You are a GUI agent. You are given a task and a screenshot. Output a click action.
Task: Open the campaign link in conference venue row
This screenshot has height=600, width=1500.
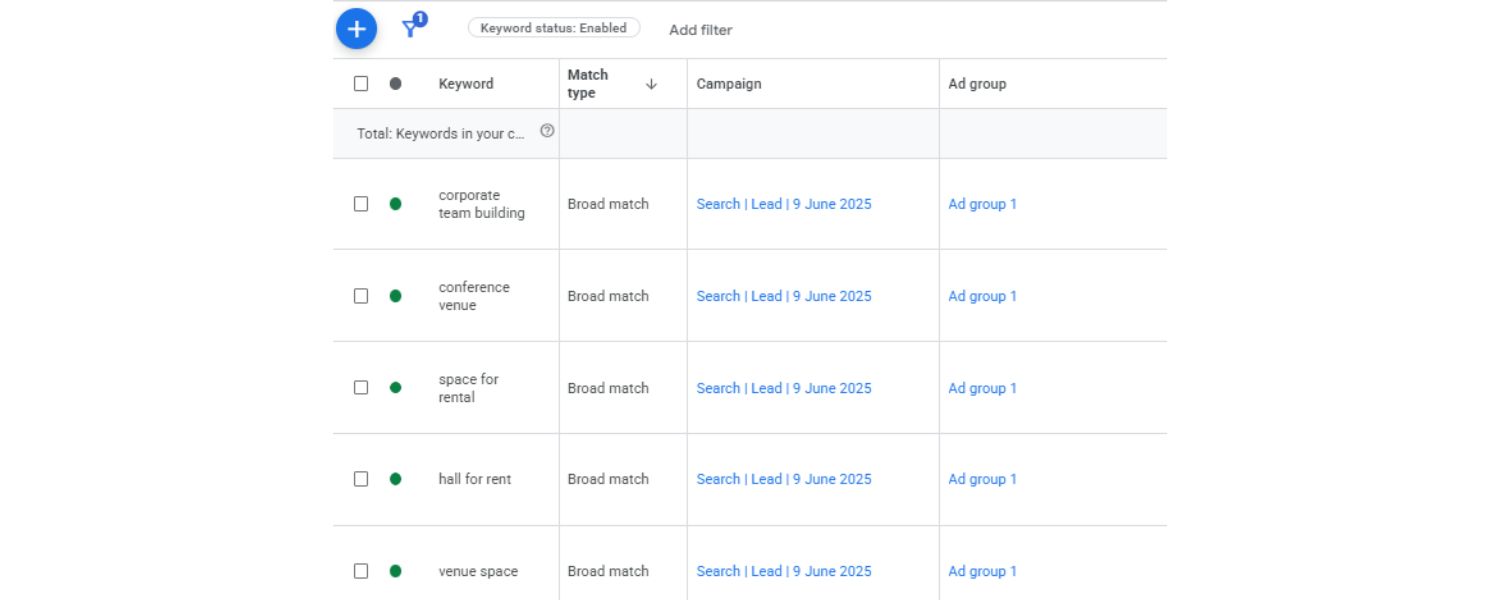(783, 296)
